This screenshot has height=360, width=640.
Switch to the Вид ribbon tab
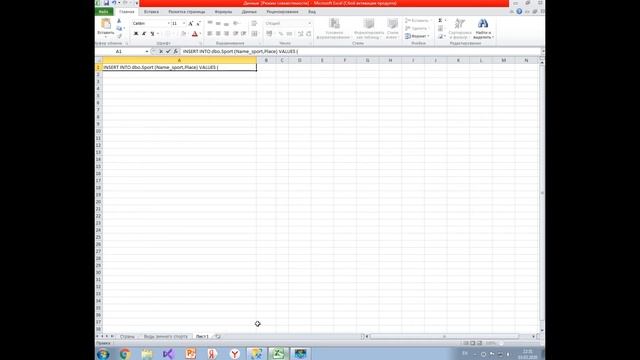point(312,12)
